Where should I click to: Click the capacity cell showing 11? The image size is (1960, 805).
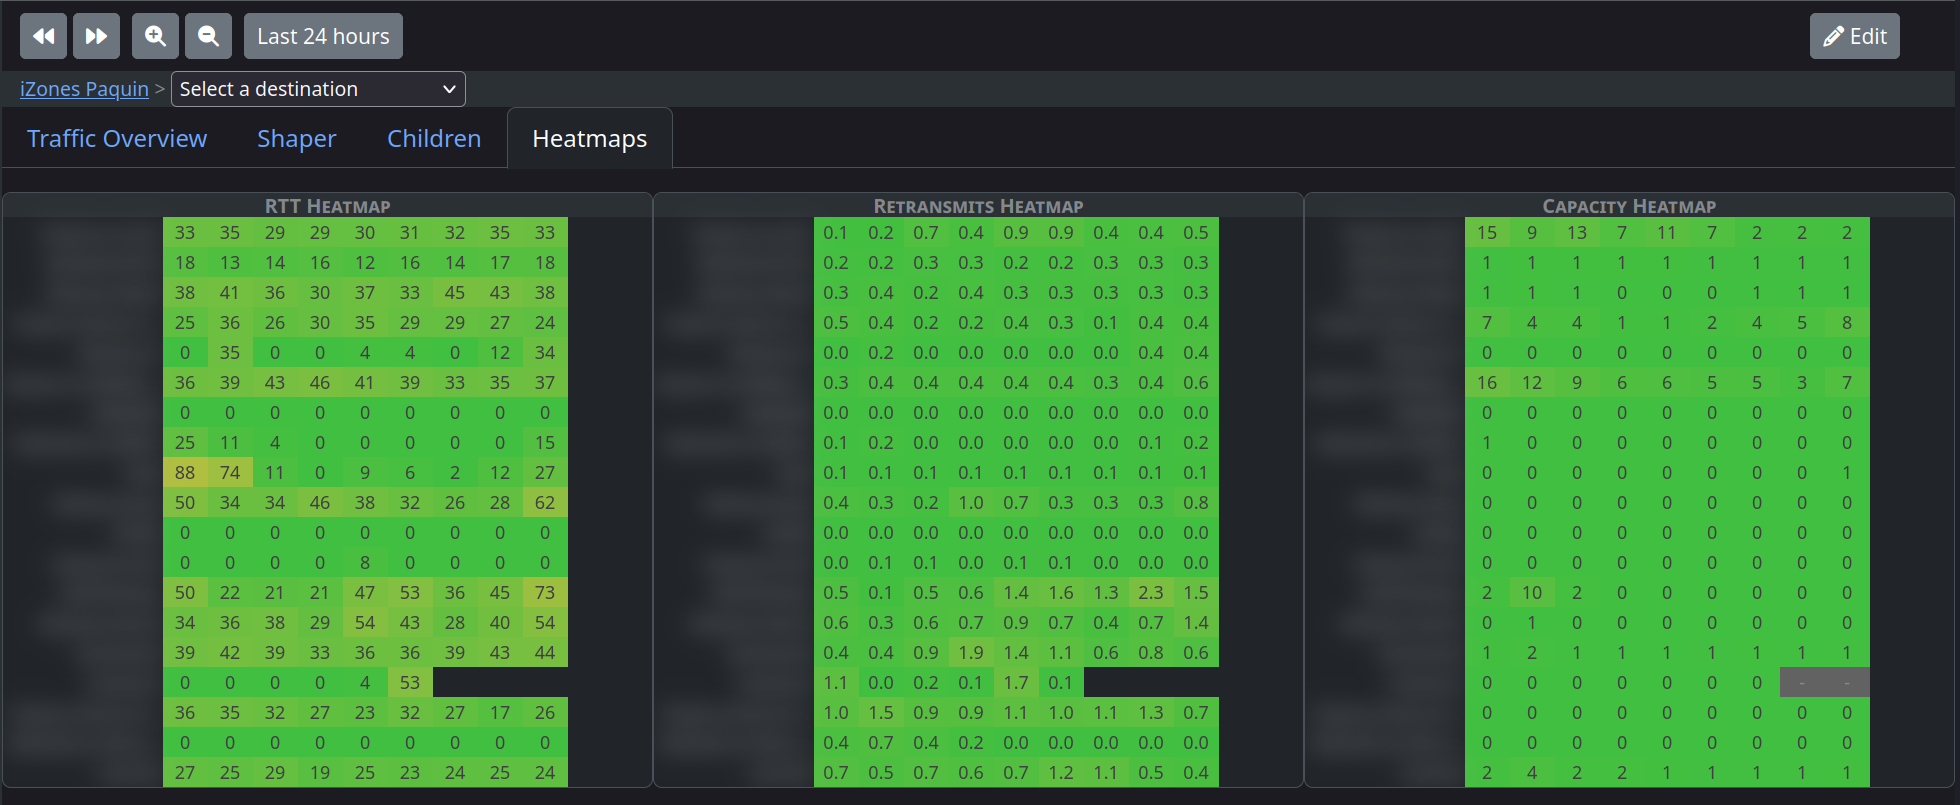[1667, 232]
